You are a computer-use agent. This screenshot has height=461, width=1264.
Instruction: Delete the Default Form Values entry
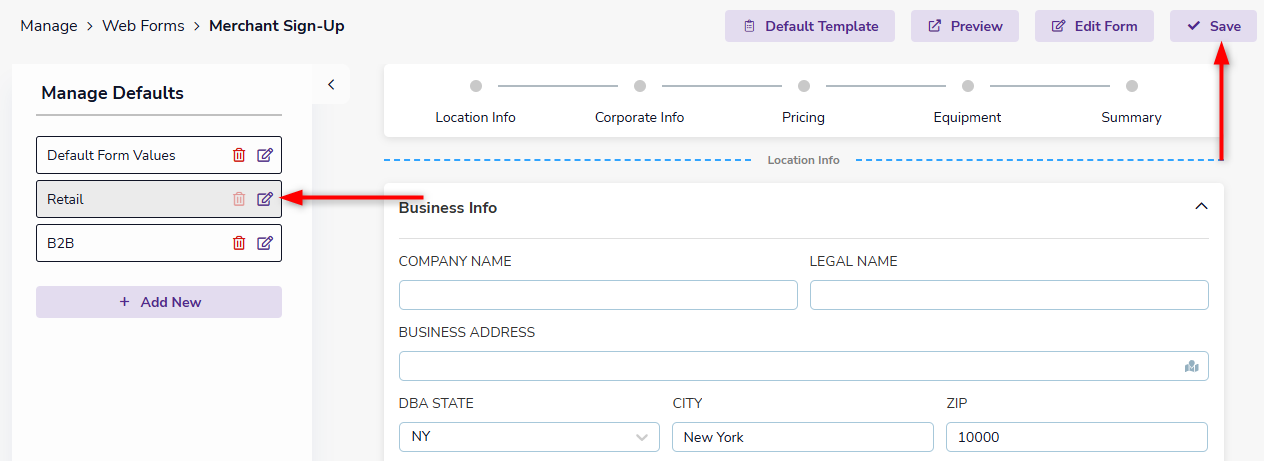coord(239,155)
